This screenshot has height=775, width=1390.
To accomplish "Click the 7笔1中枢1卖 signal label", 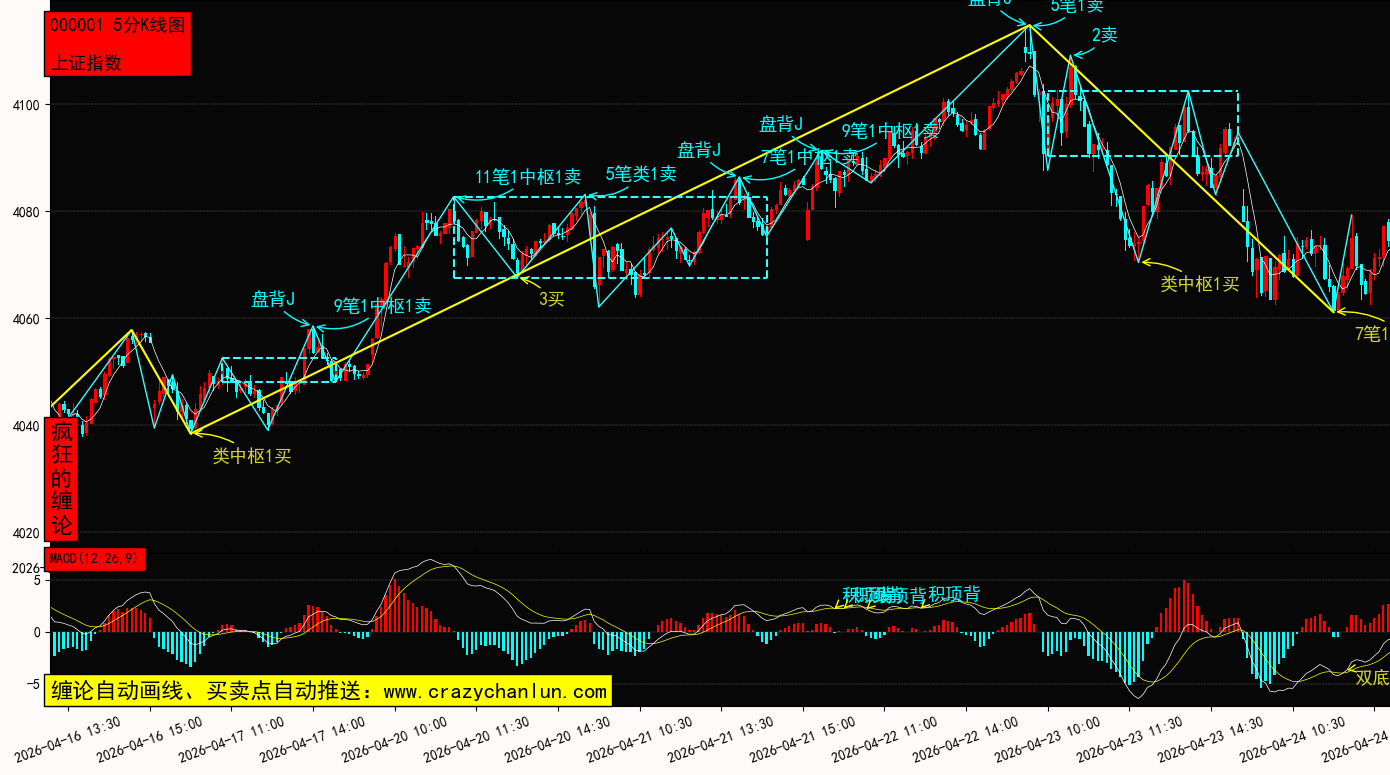I will pos(808,157).
